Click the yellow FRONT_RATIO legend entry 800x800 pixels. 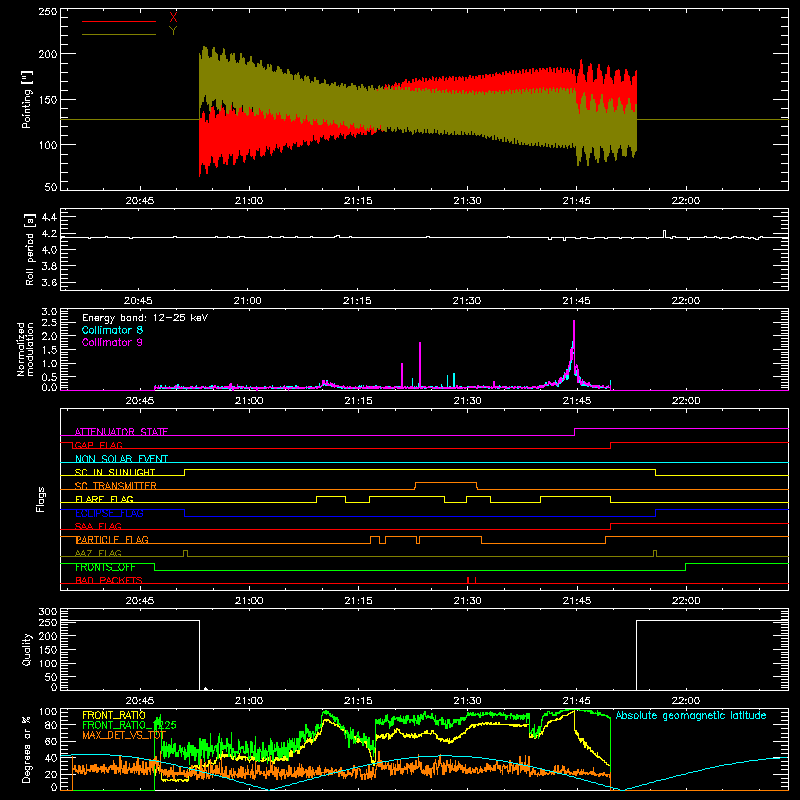coord(114,715)
